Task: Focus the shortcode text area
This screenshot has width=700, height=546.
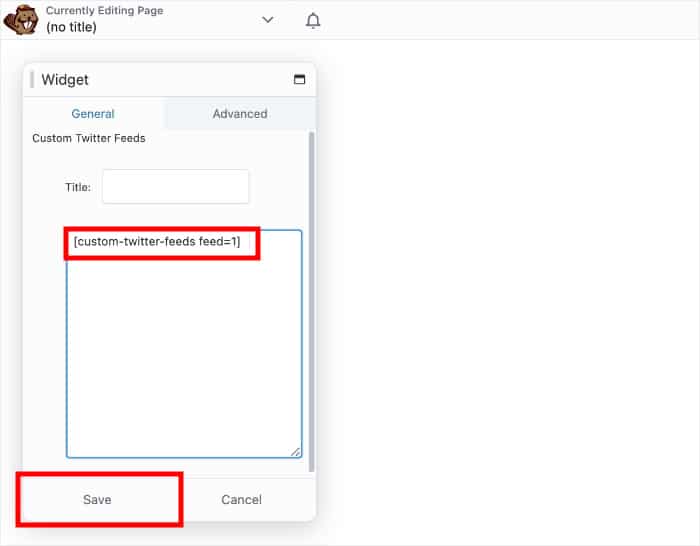Action: point(184,344)
